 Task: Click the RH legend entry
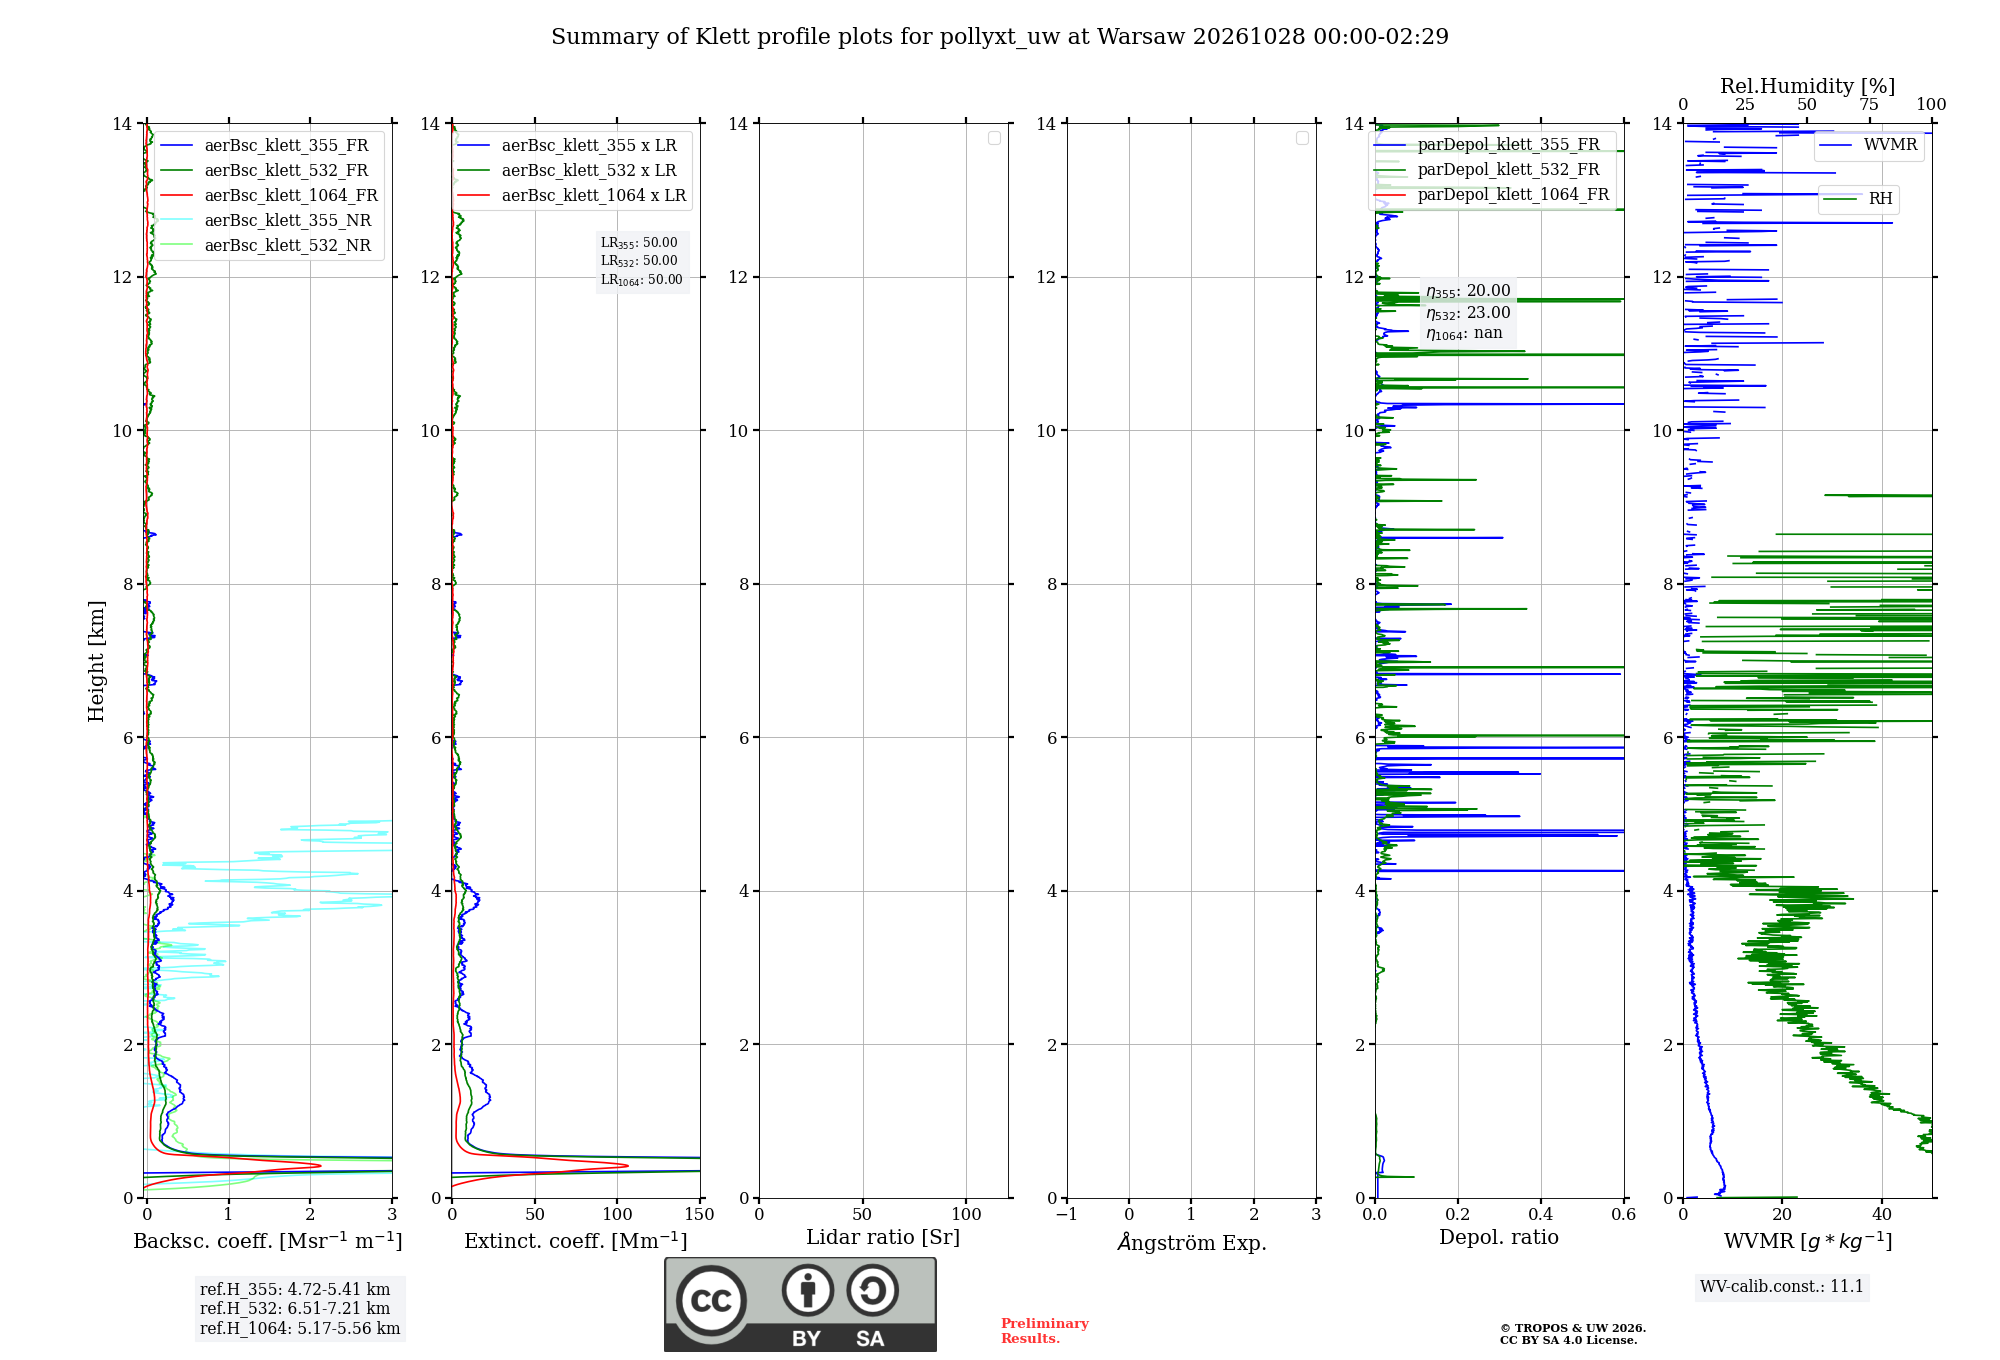1859,199
